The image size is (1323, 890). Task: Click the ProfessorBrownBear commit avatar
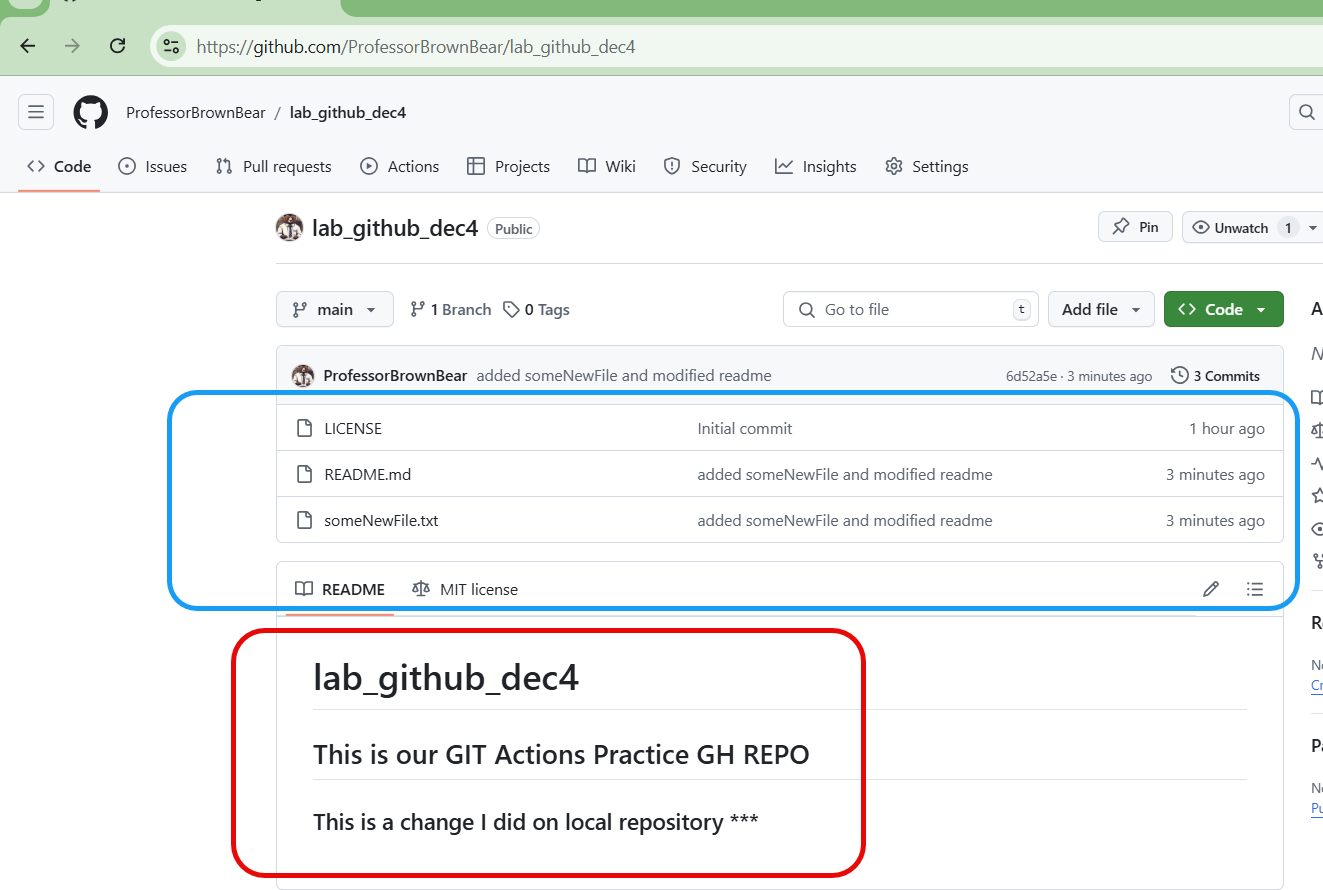pos(302,376)
